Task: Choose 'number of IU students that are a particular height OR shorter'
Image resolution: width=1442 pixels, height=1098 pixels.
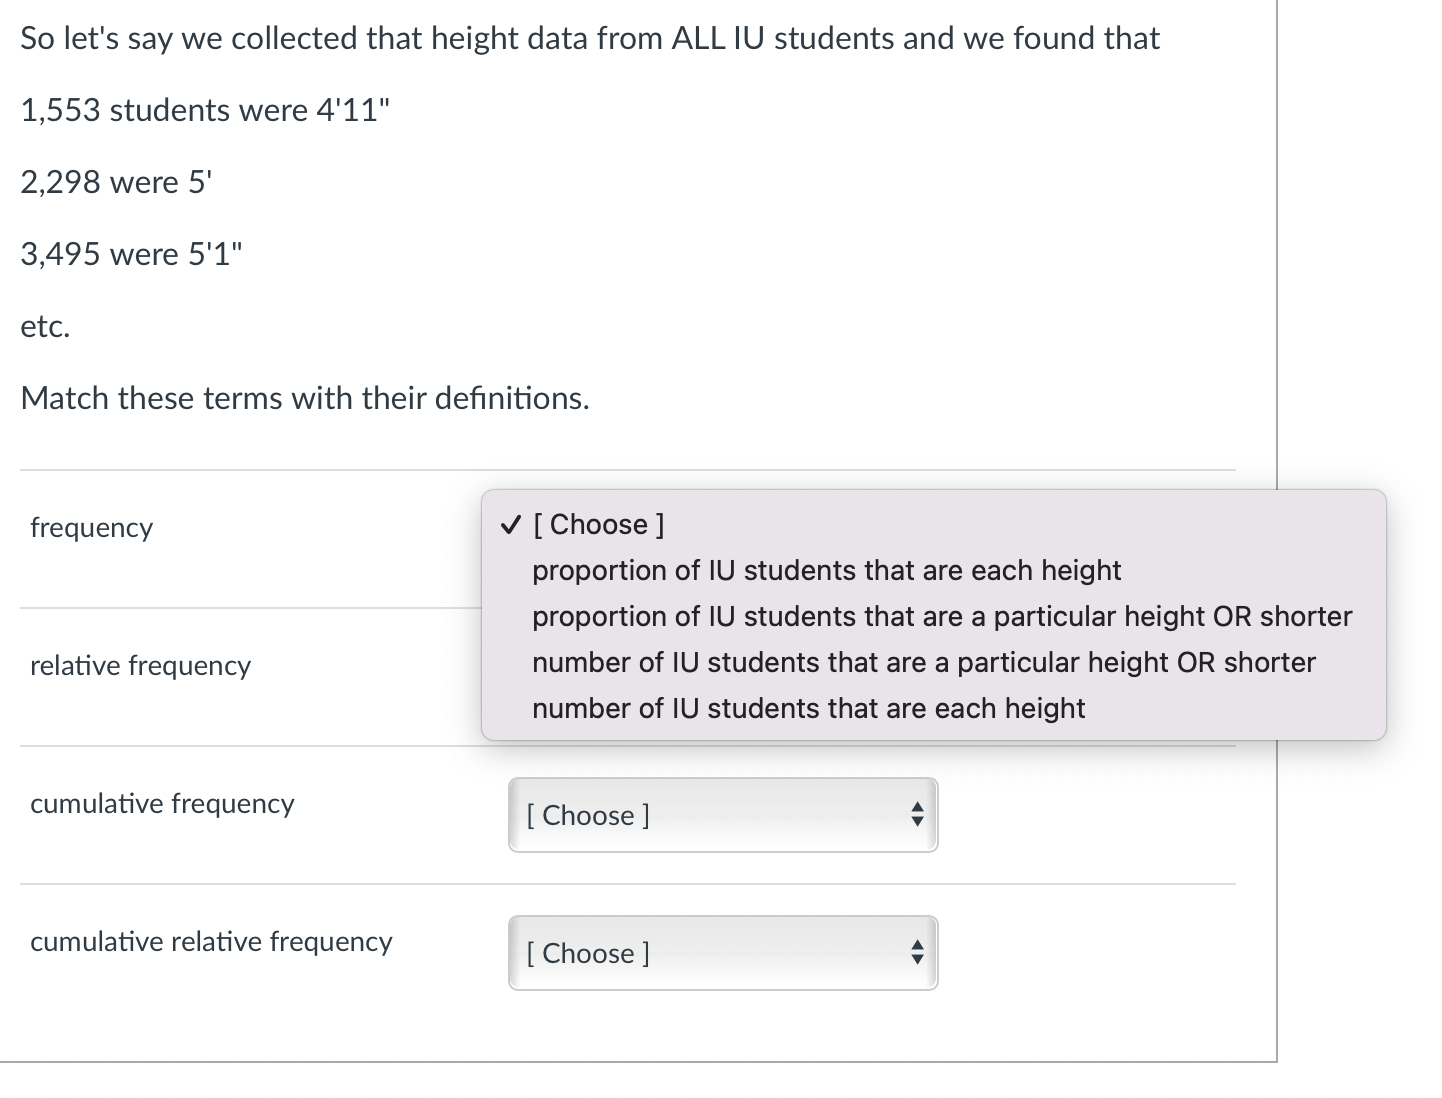Action: (923, 662)
